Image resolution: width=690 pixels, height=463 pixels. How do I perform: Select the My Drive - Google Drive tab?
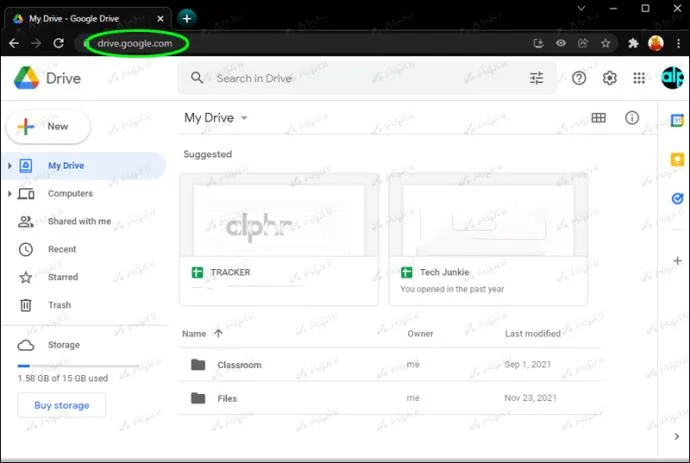click(88, 18)
